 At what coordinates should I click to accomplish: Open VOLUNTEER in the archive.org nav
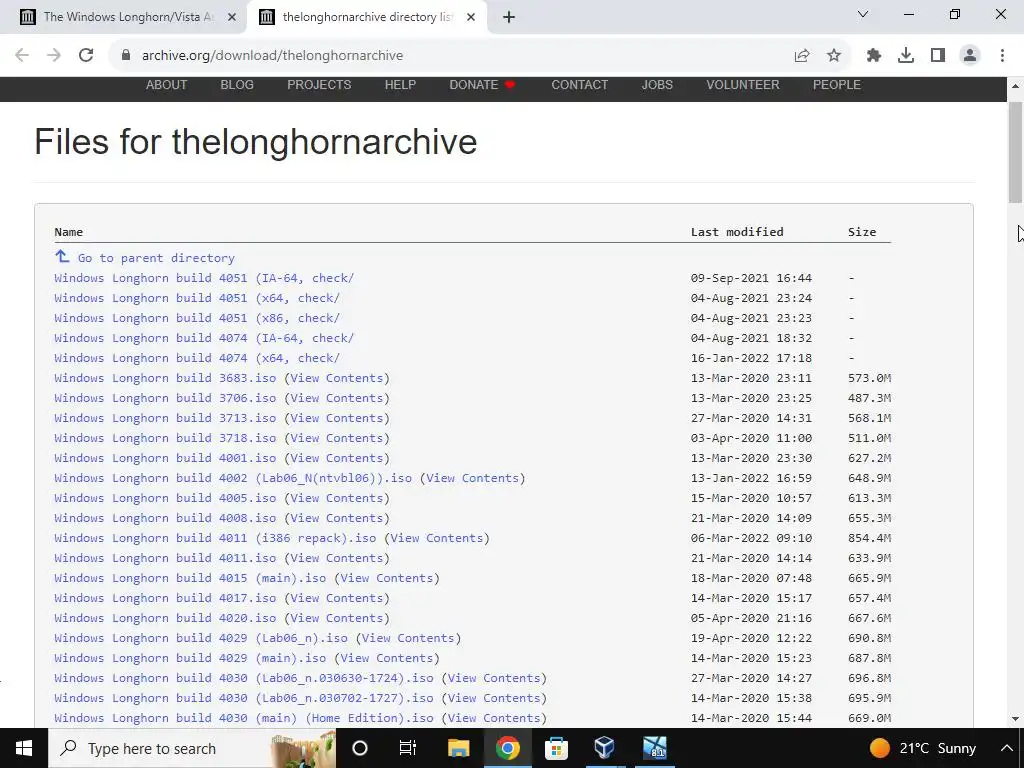coord(743,85)
